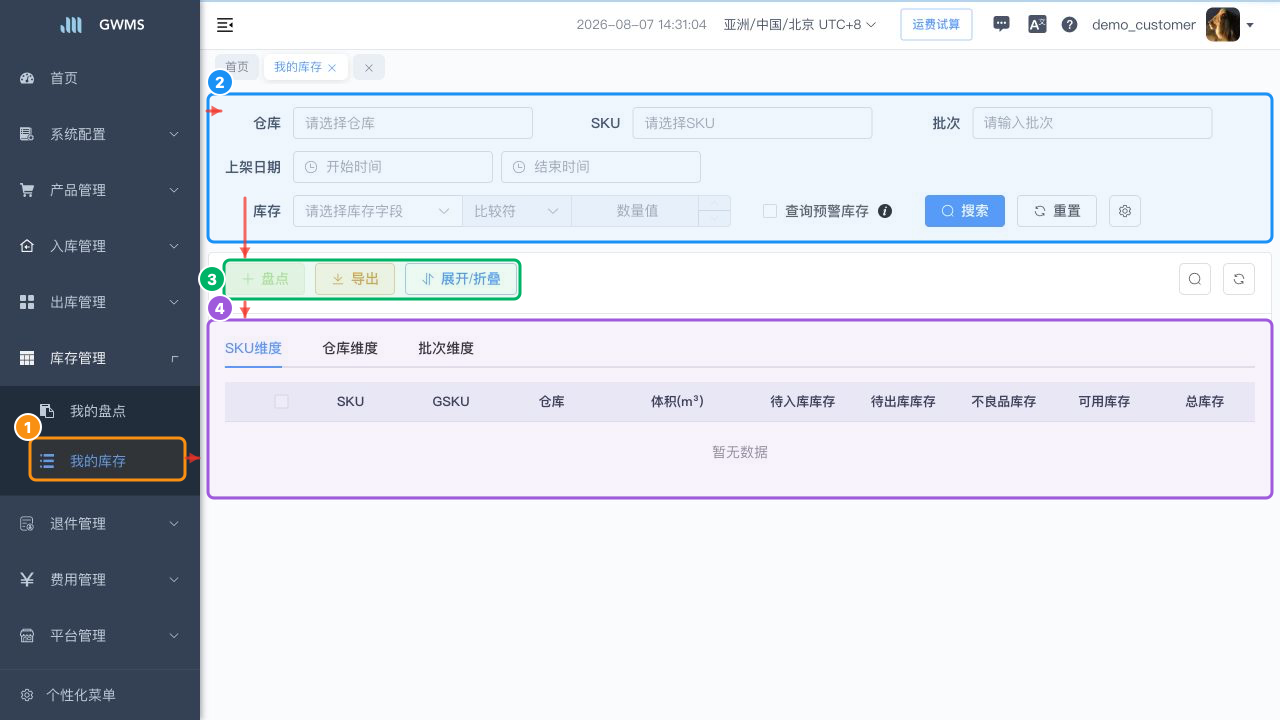
Task: Expand the 入库管理 menu
Action: click(x=100, y=246)
